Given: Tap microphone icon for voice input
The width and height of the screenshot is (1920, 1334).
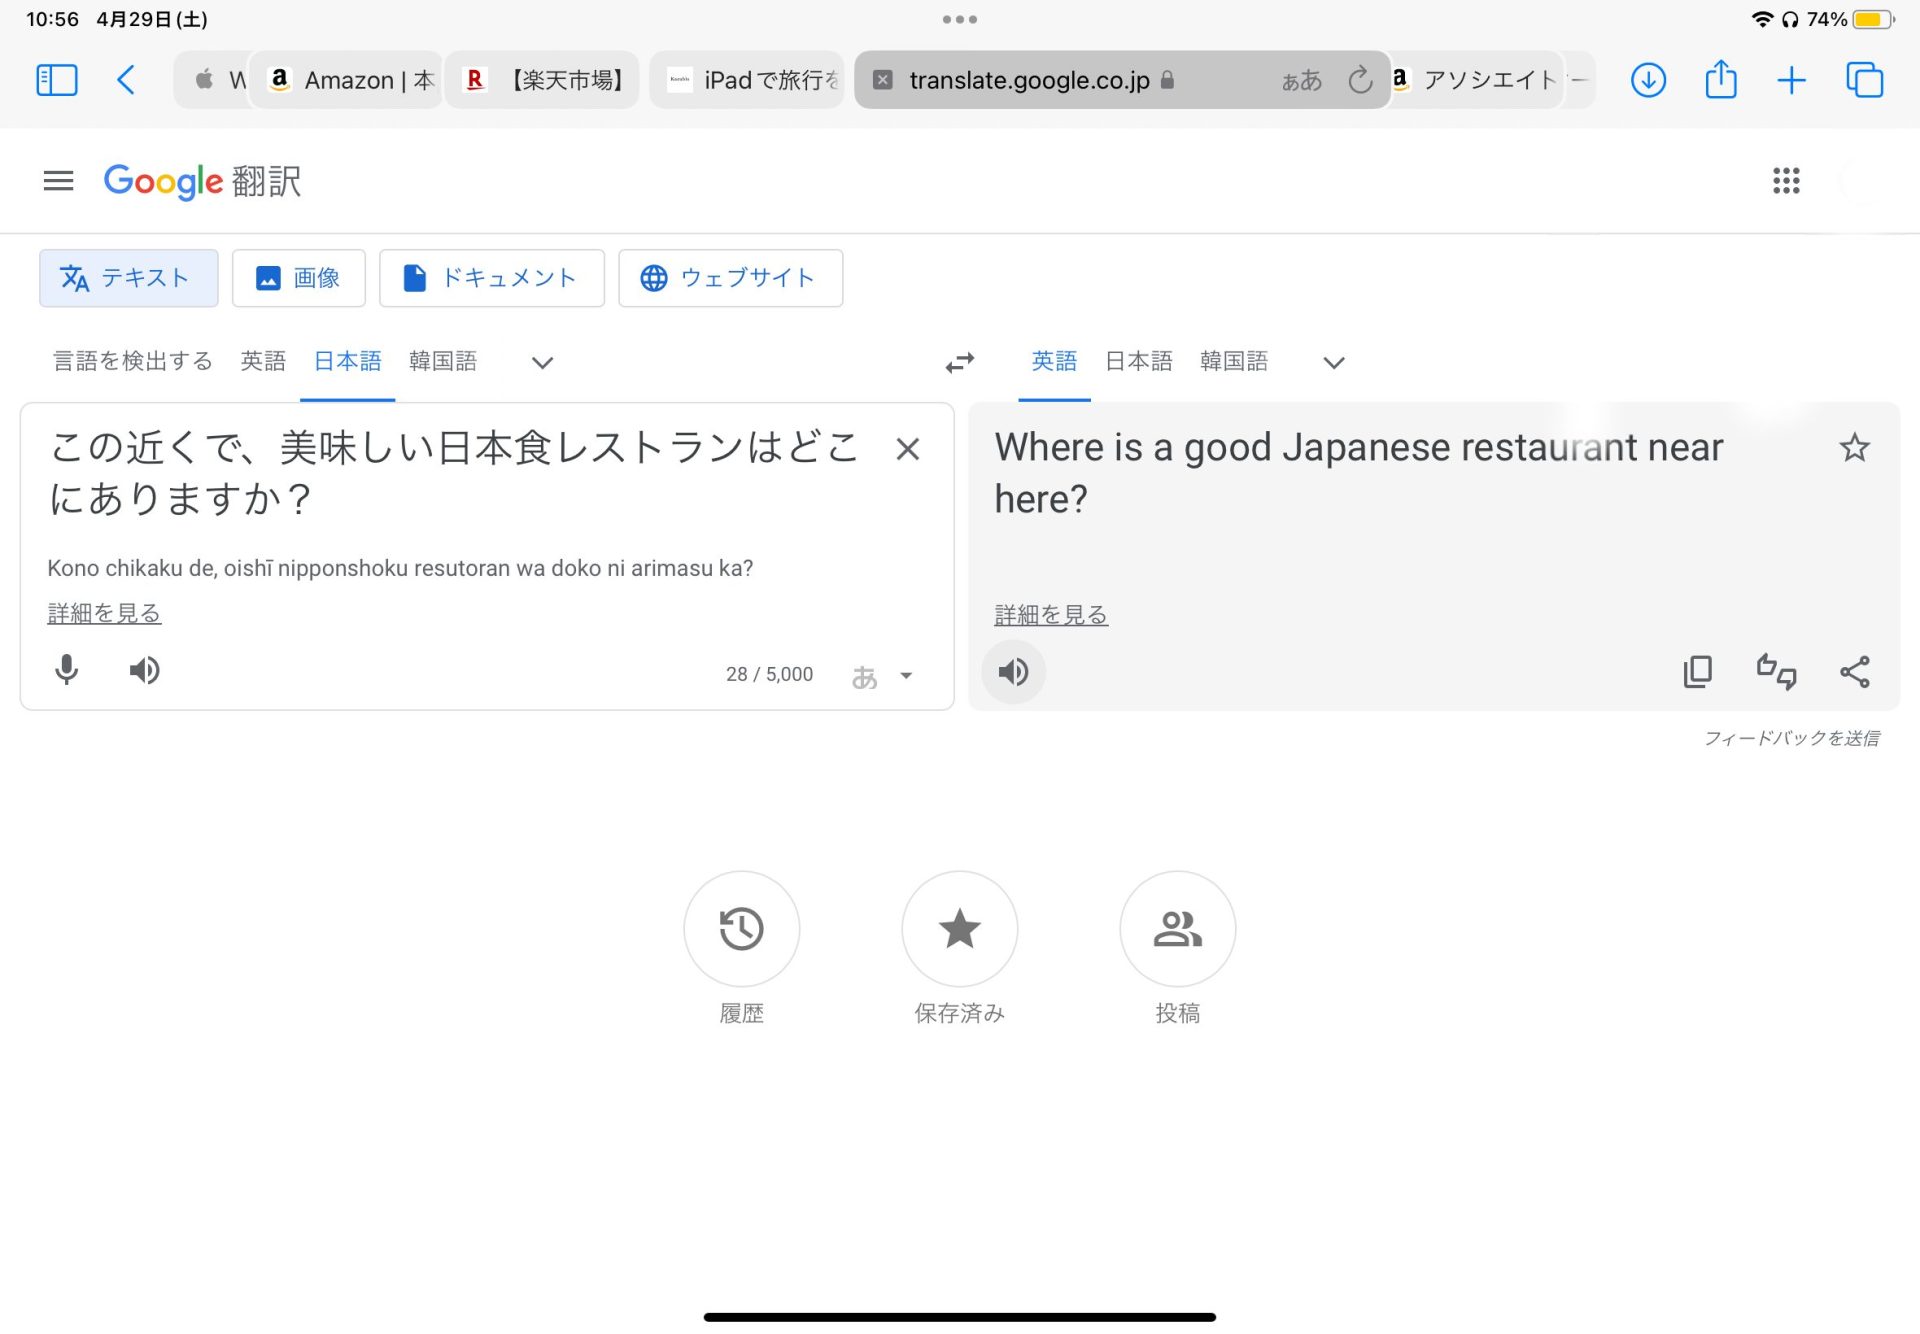Looking at the screenshot, I should point(67,670).
